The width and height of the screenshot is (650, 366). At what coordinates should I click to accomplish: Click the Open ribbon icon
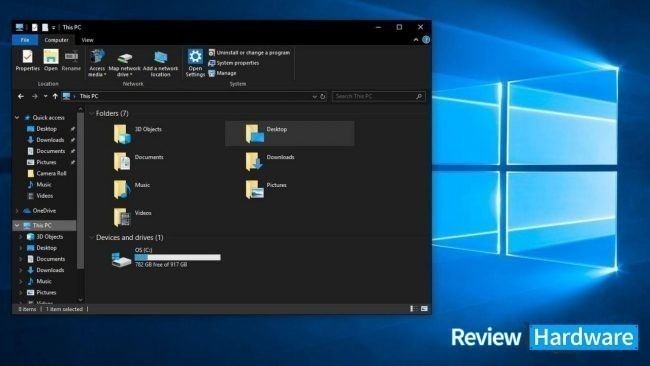[x=51, y=61]
